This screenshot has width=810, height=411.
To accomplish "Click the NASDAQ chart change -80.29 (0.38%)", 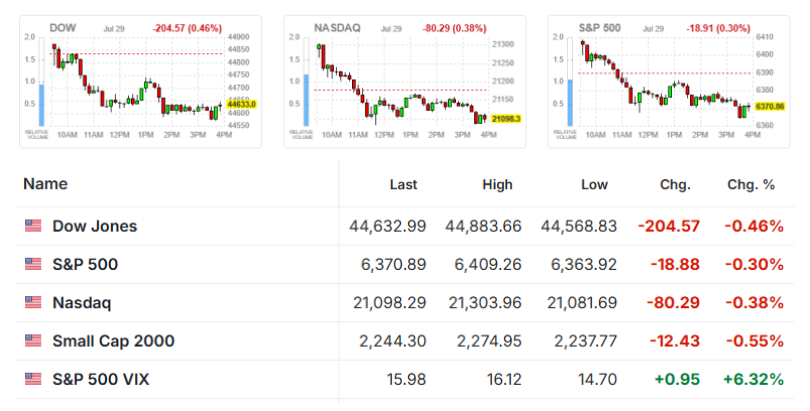I will tap(455, 28).
